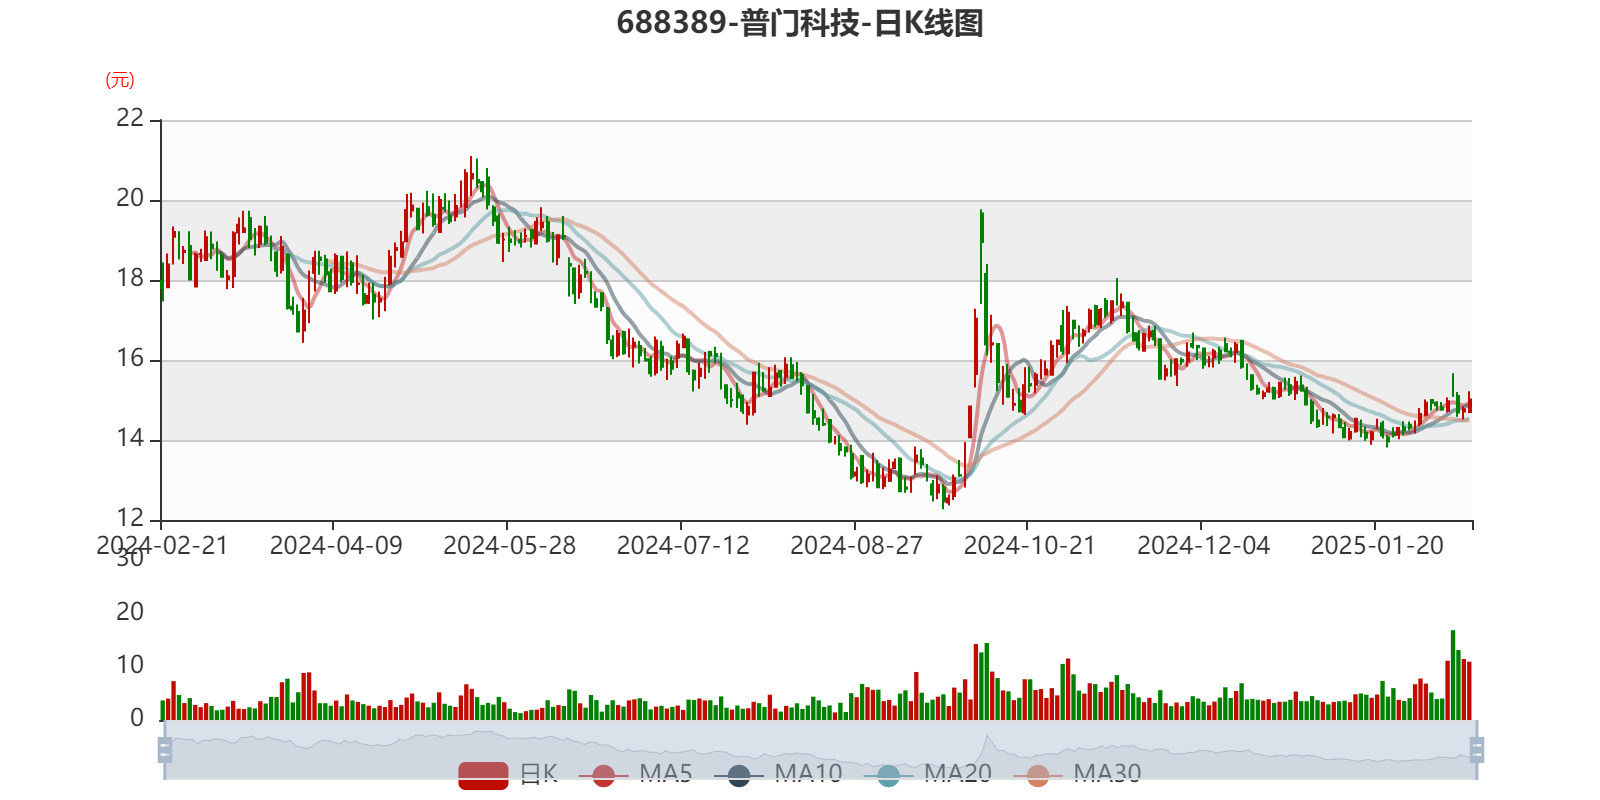The image size is (1600, 800).
Task: Select the 2024-07-12 date label
Action: tap(683, 545)
